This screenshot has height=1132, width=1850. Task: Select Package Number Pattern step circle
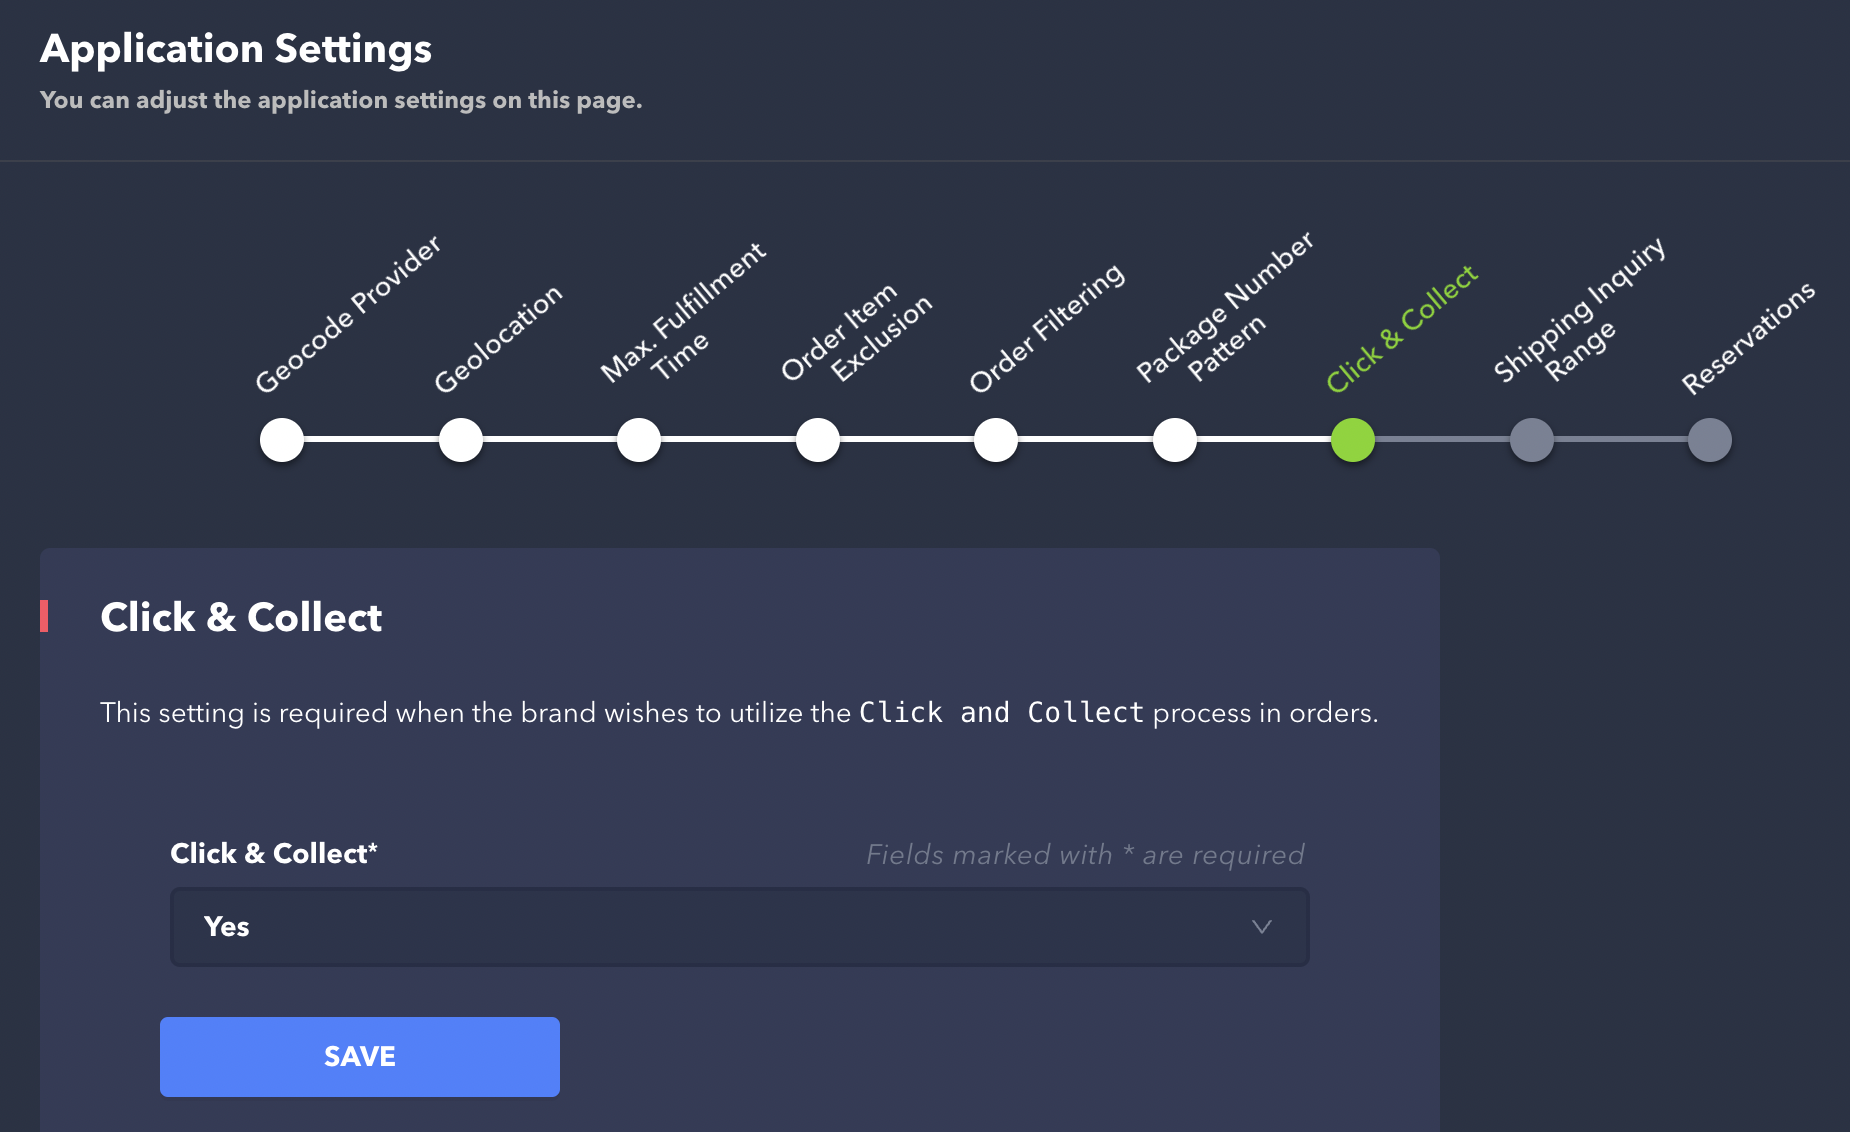(x=1175, y=440)
